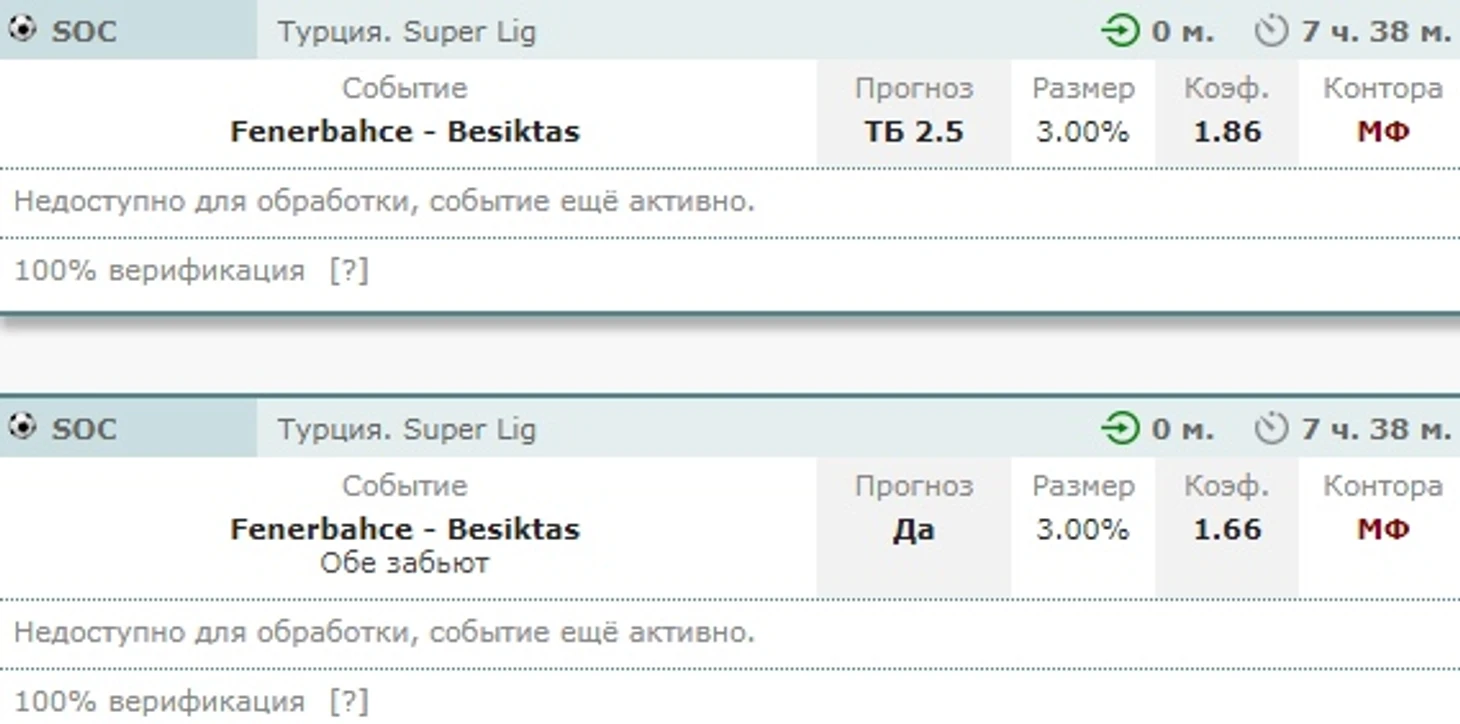Select SOC sport label in the bottom card

(x=84, y=429)
